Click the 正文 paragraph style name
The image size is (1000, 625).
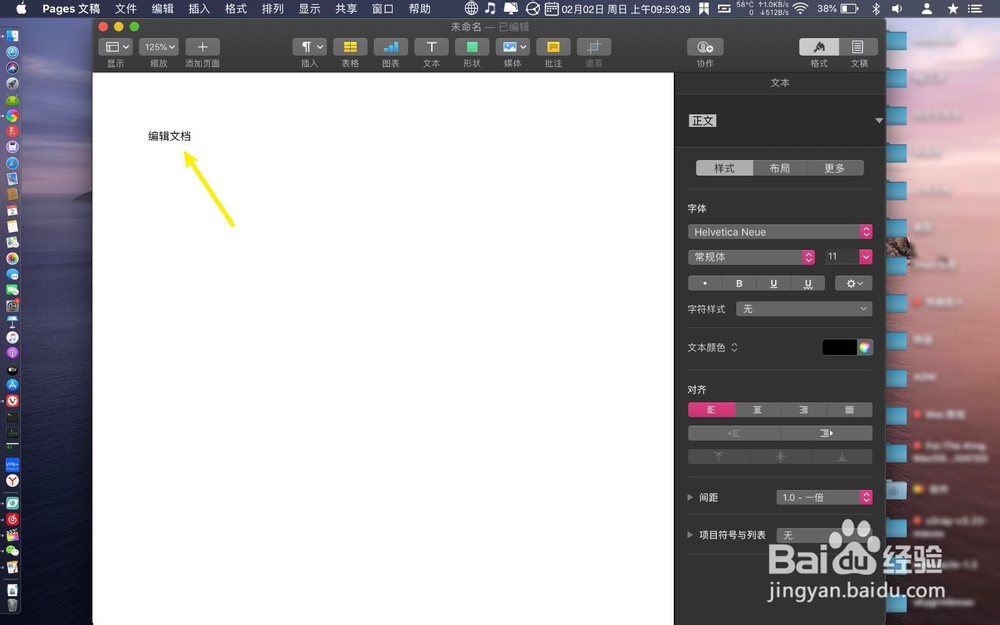703,121
